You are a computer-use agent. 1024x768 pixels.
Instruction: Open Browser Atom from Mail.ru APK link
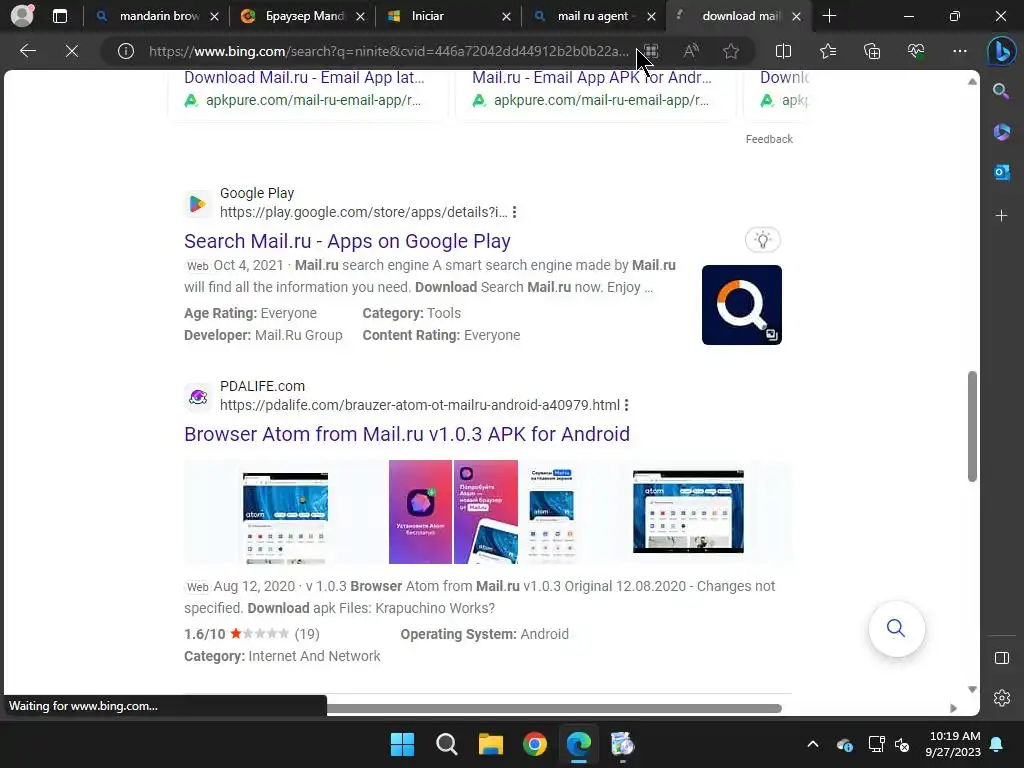click(x=407, y=434)
